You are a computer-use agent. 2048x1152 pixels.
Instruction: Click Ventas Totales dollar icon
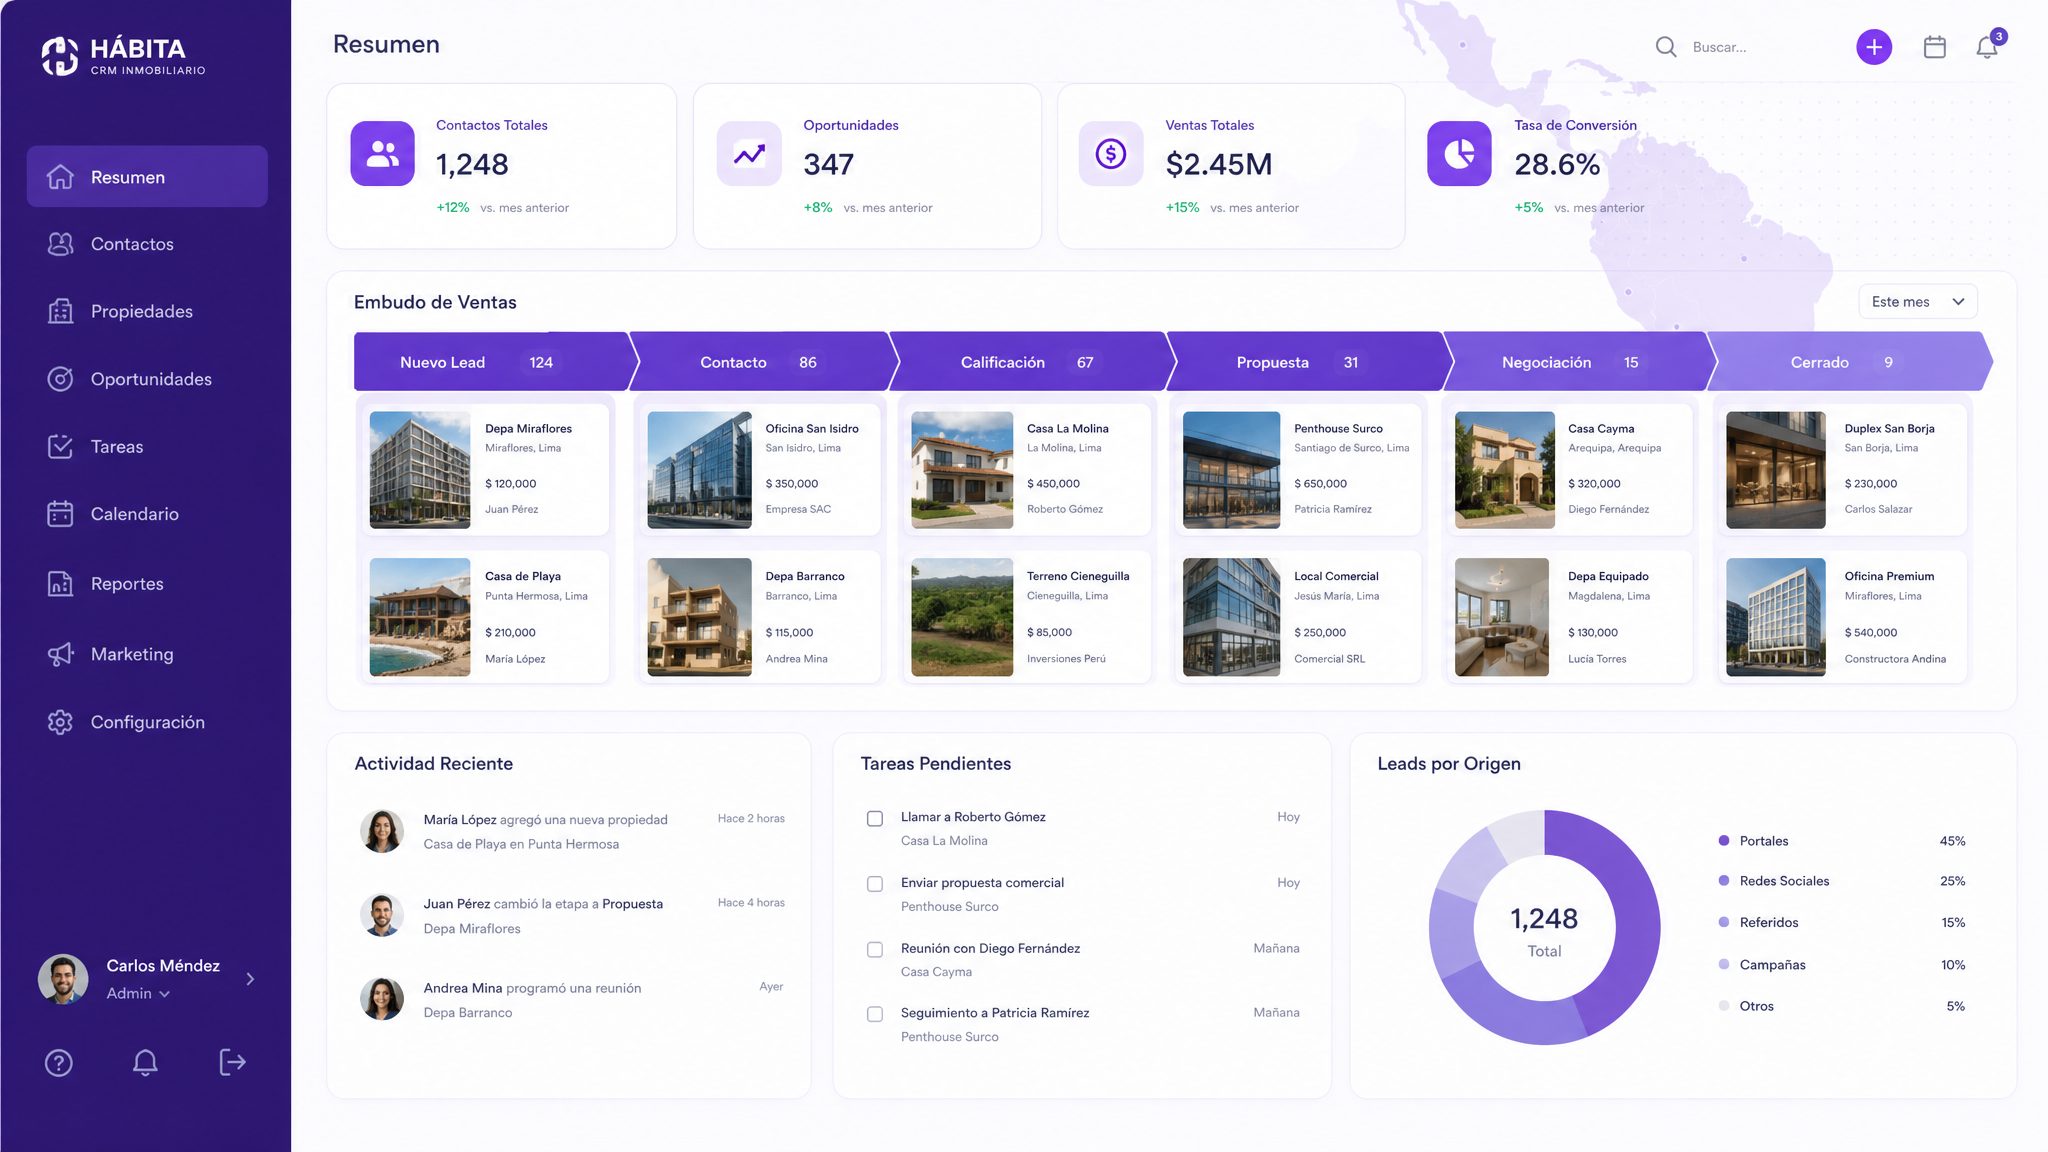(x=1111, y=153)
